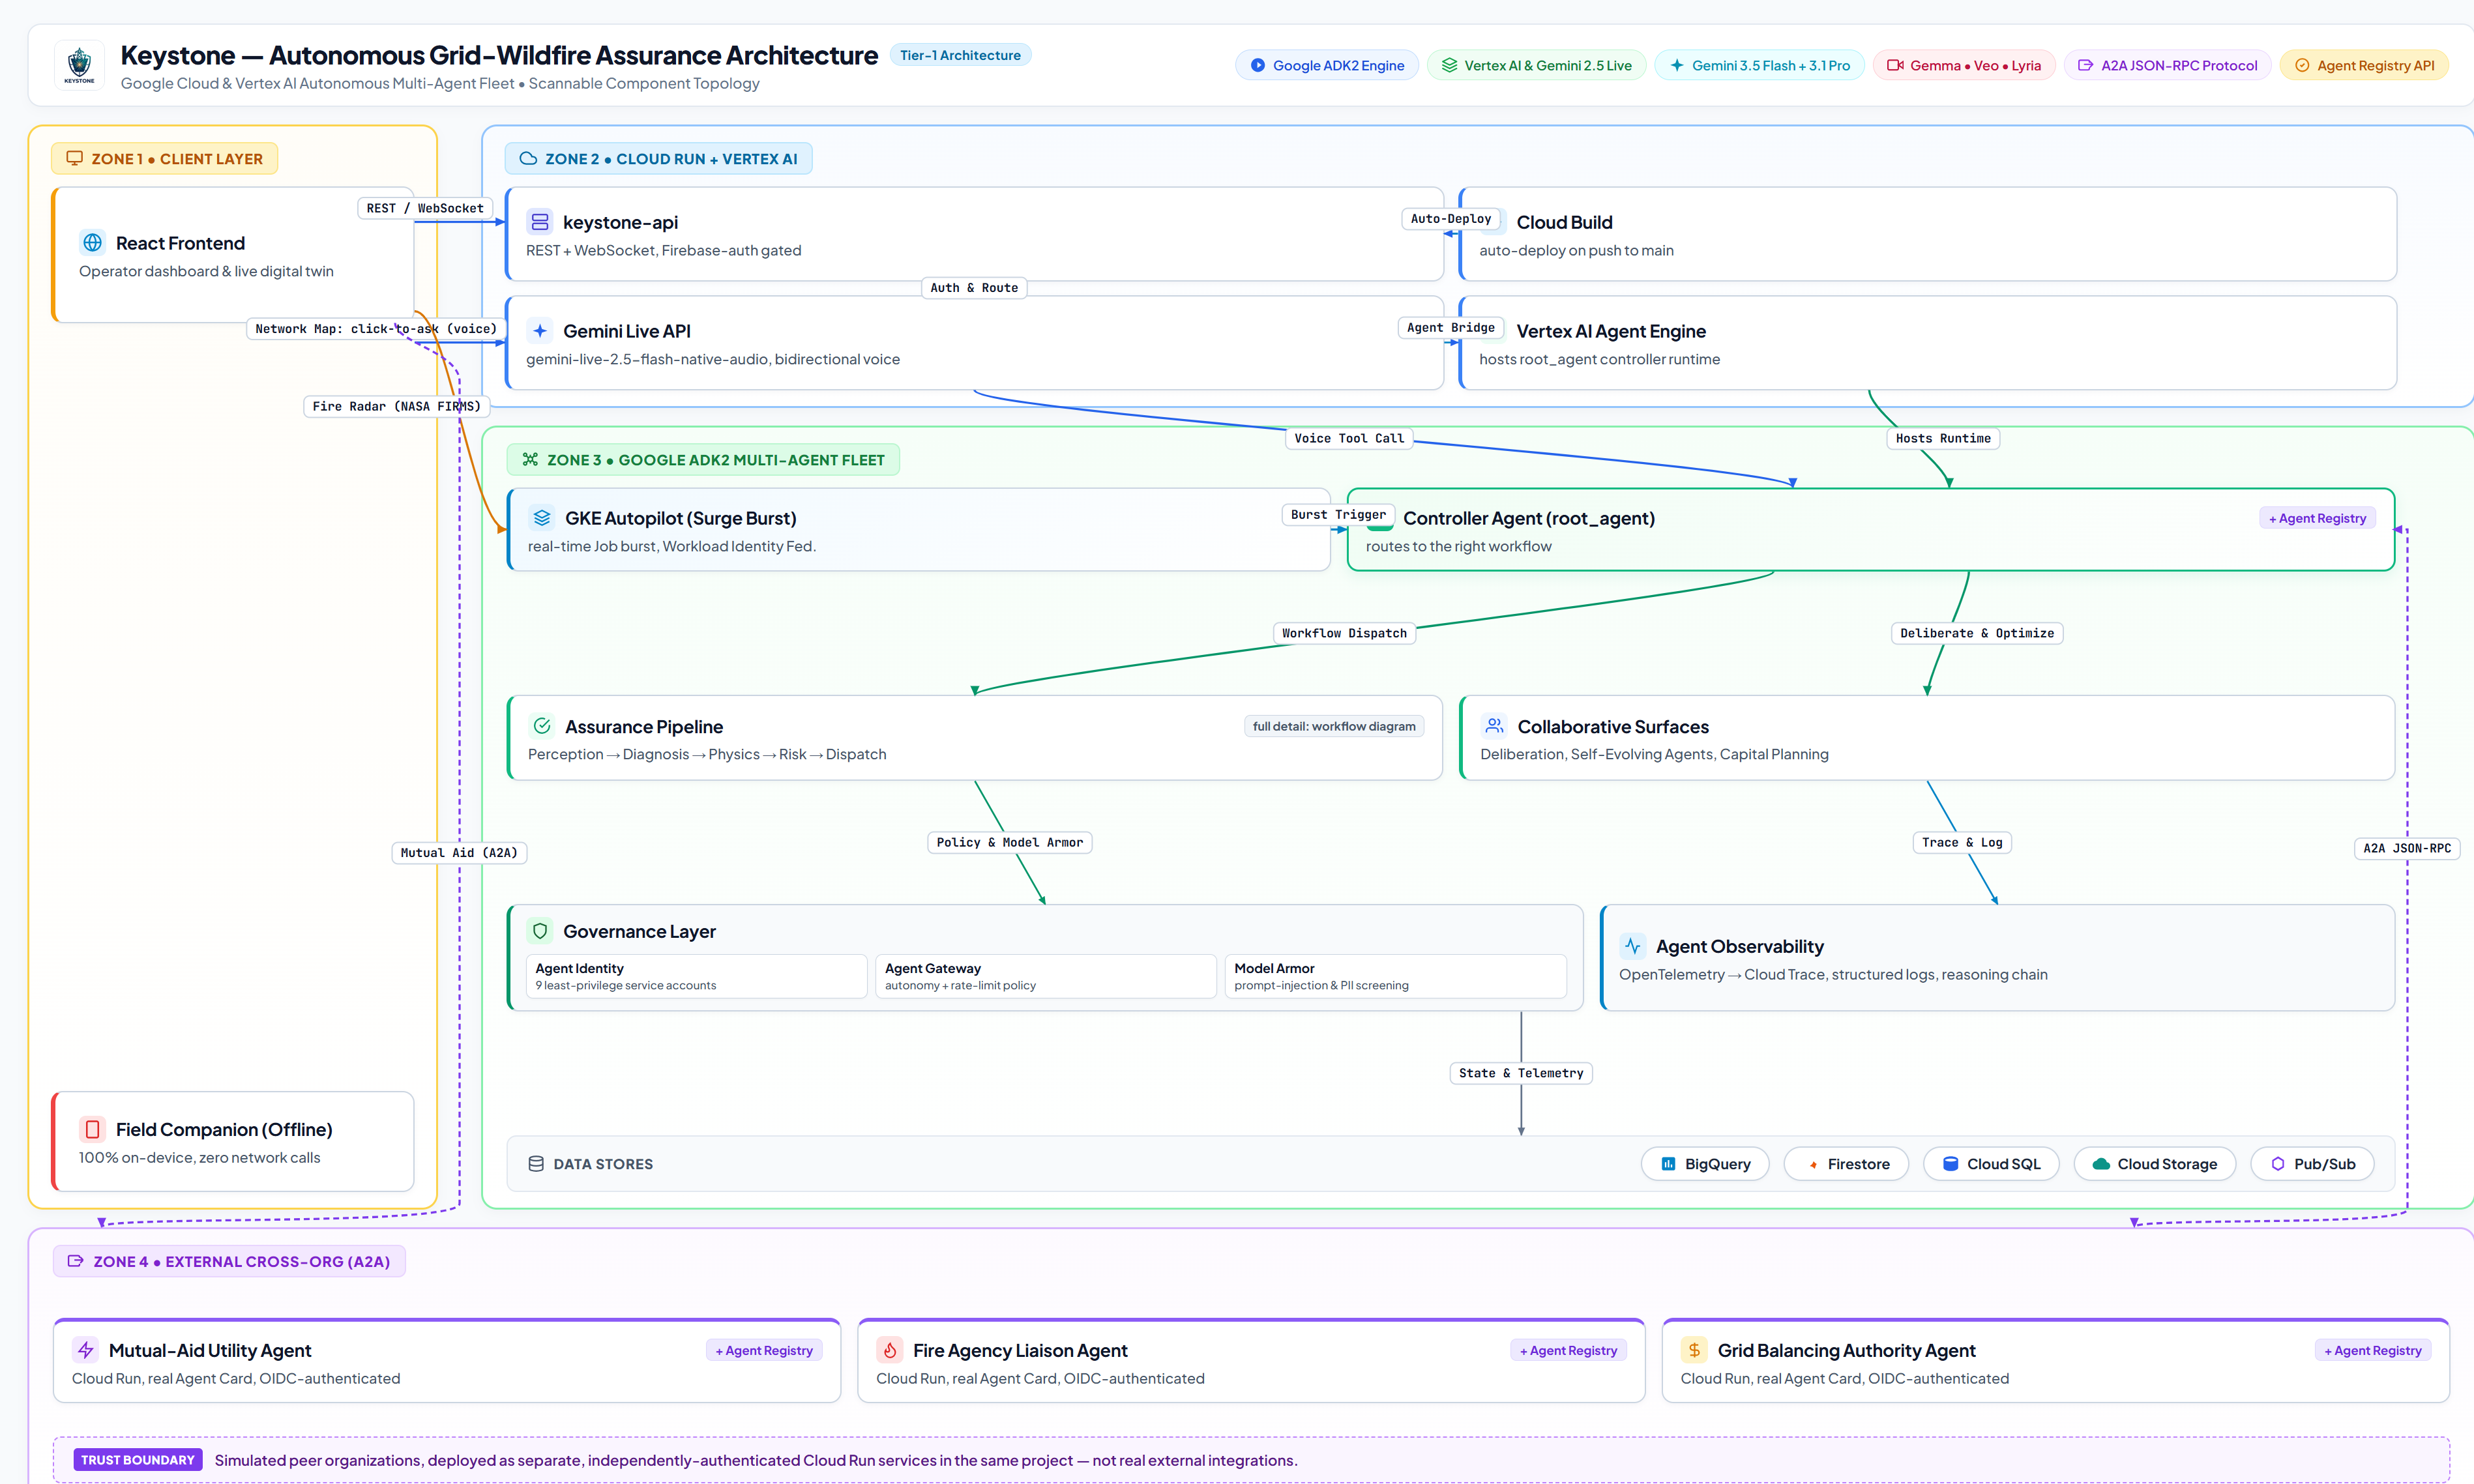The image size is (2474, 1484).
Task: Click the ZONE 1 • CLIENT LAYER header
Action: pos(165,158)
